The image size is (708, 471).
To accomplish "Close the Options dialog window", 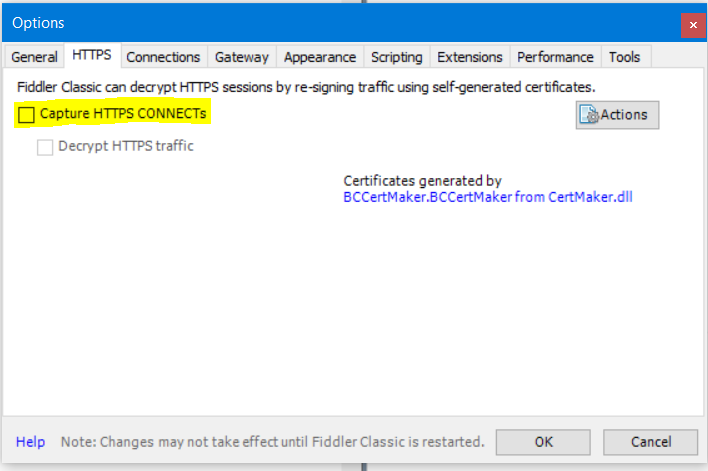I will click(x=692, y=24).
